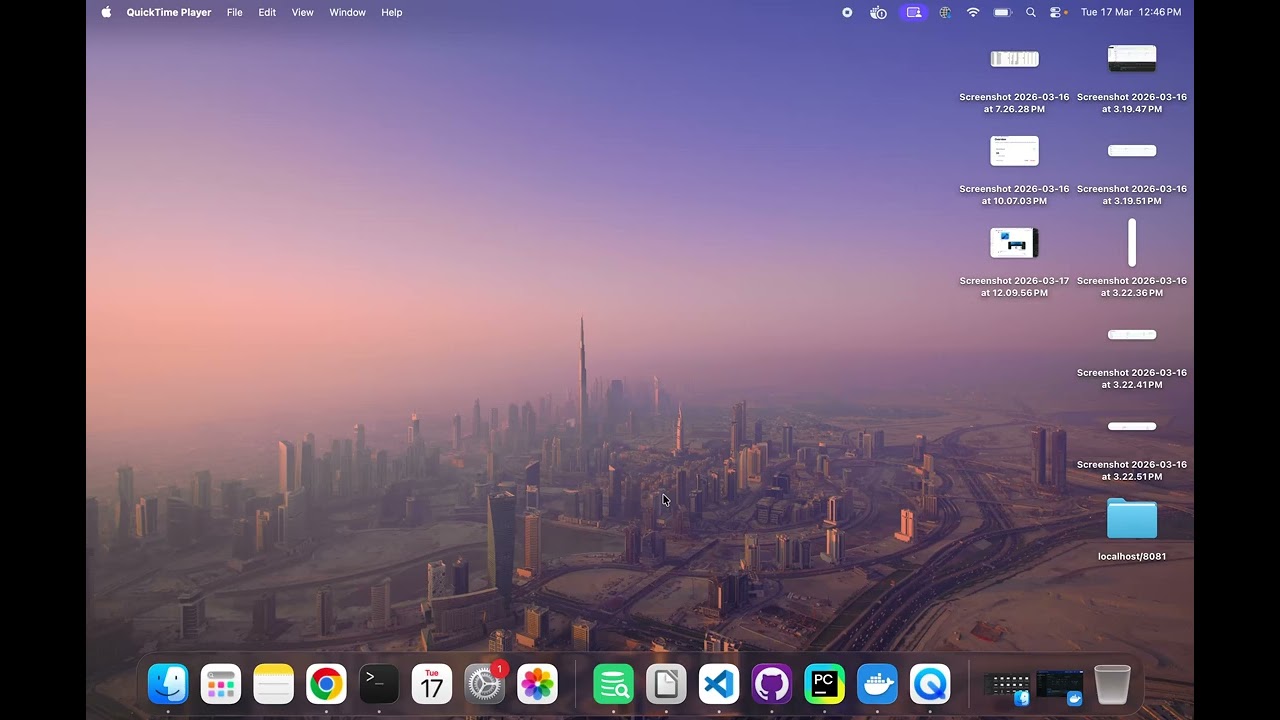Open the Edit menu
This screenshot has height=720, width=1280.
coord(267,12)
